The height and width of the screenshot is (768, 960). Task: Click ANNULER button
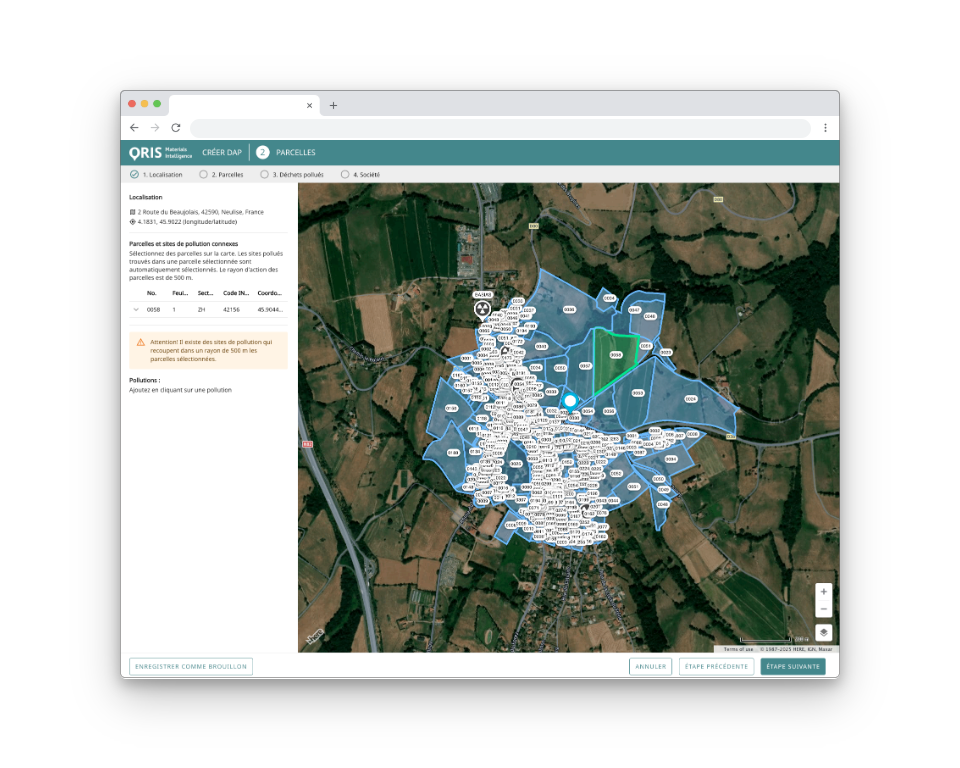pos(650,666)
